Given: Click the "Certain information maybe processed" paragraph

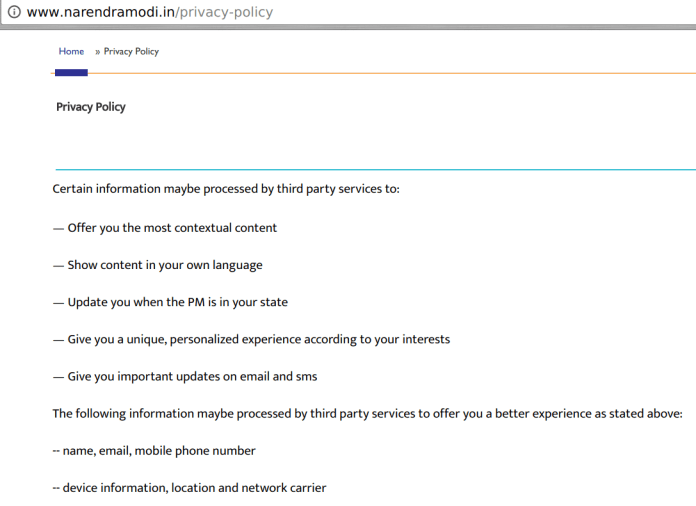Looking at the screenshot, I should [x=225, y=188].
